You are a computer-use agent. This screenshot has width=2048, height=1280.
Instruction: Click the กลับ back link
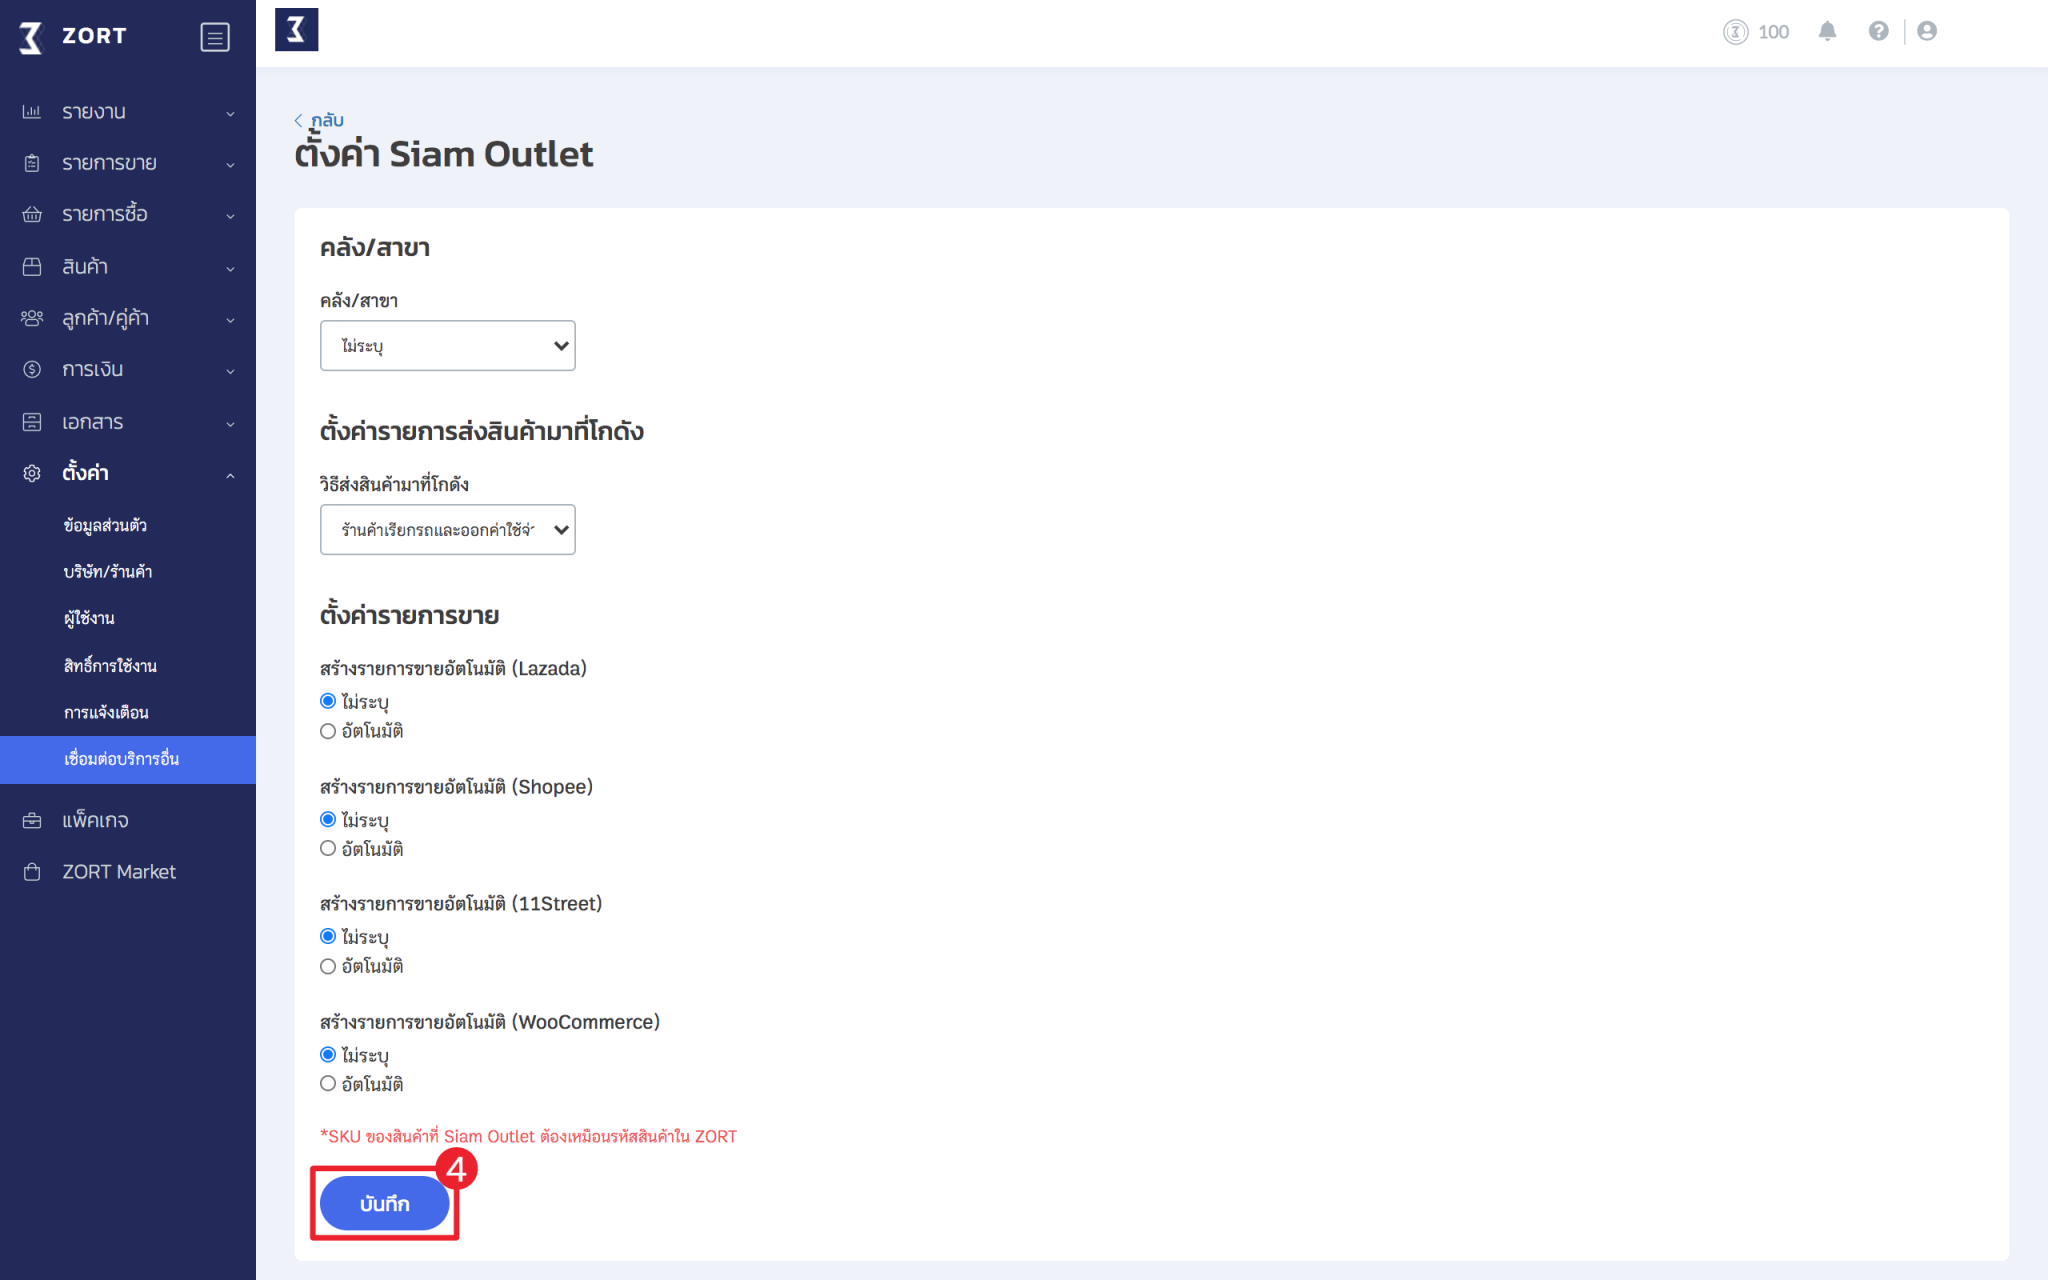327,120
